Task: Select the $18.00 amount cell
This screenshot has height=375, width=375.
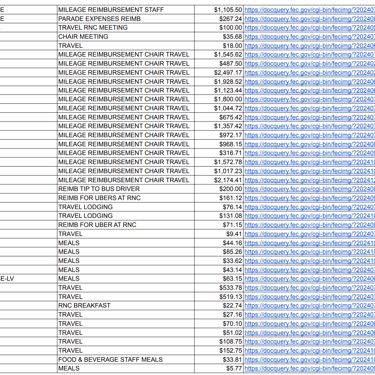Action: coord(219,46)
